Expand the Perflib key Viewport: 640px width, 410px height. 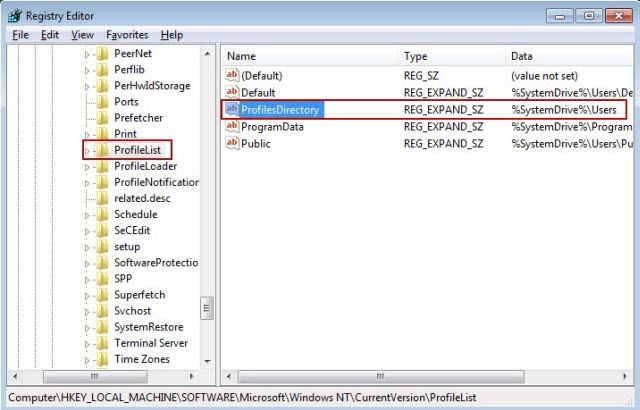click(87, 71)
